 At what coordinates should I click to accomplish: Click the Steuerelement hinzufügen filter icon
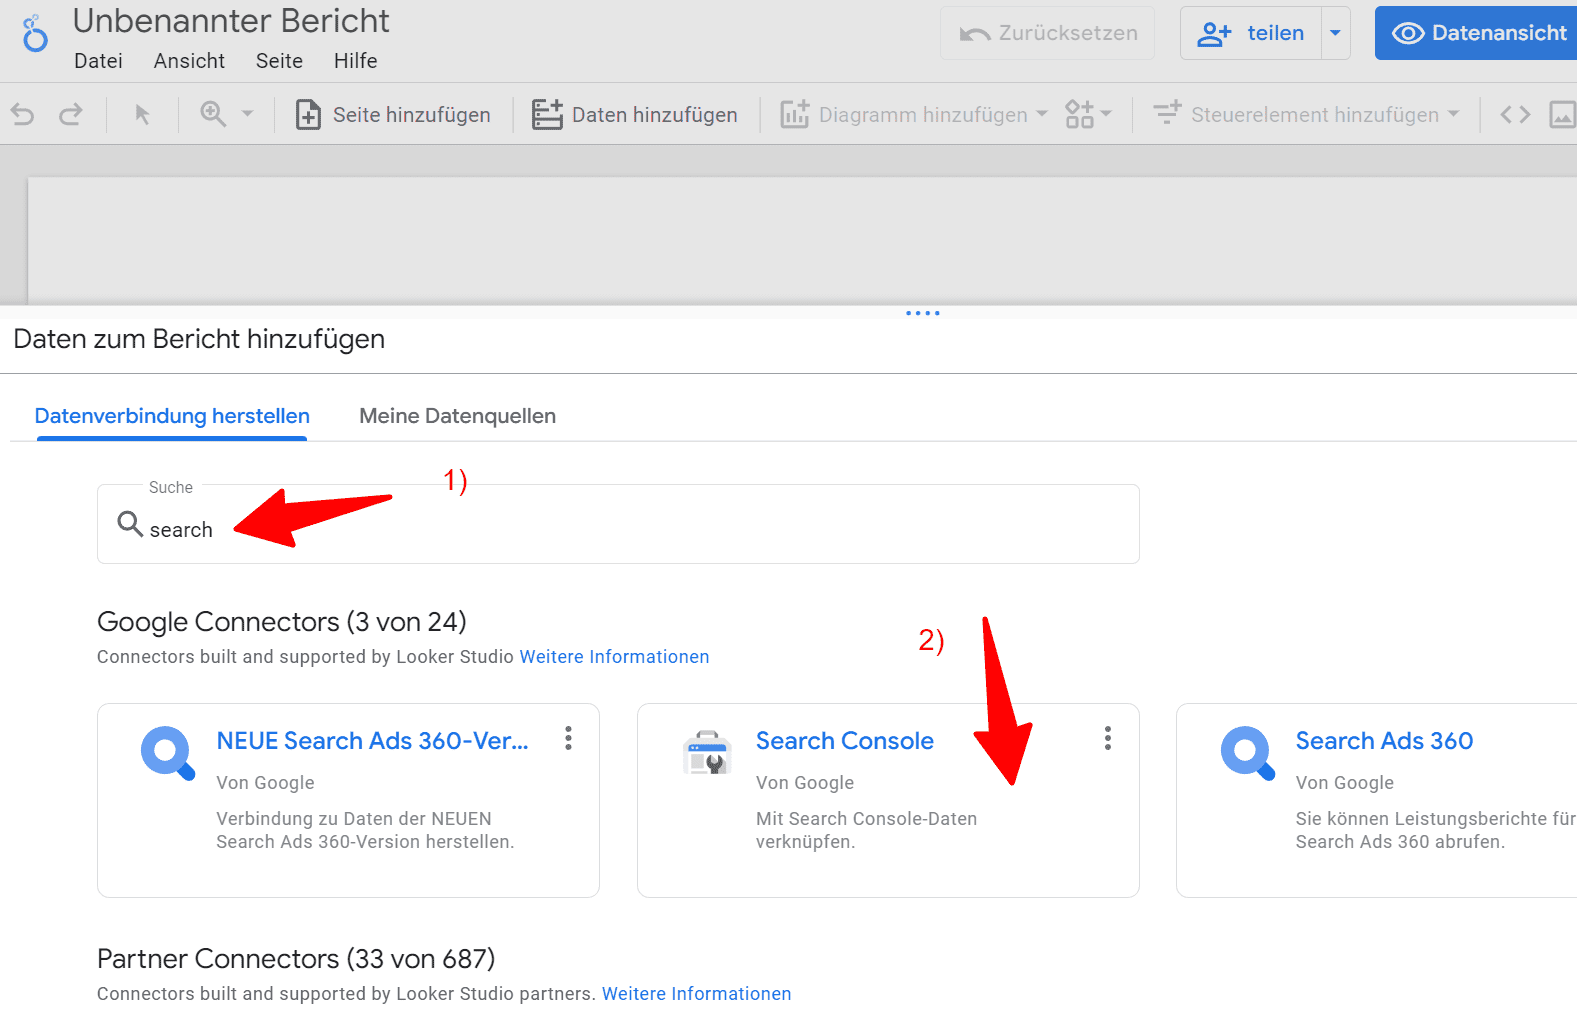[x=1167, y=112]
